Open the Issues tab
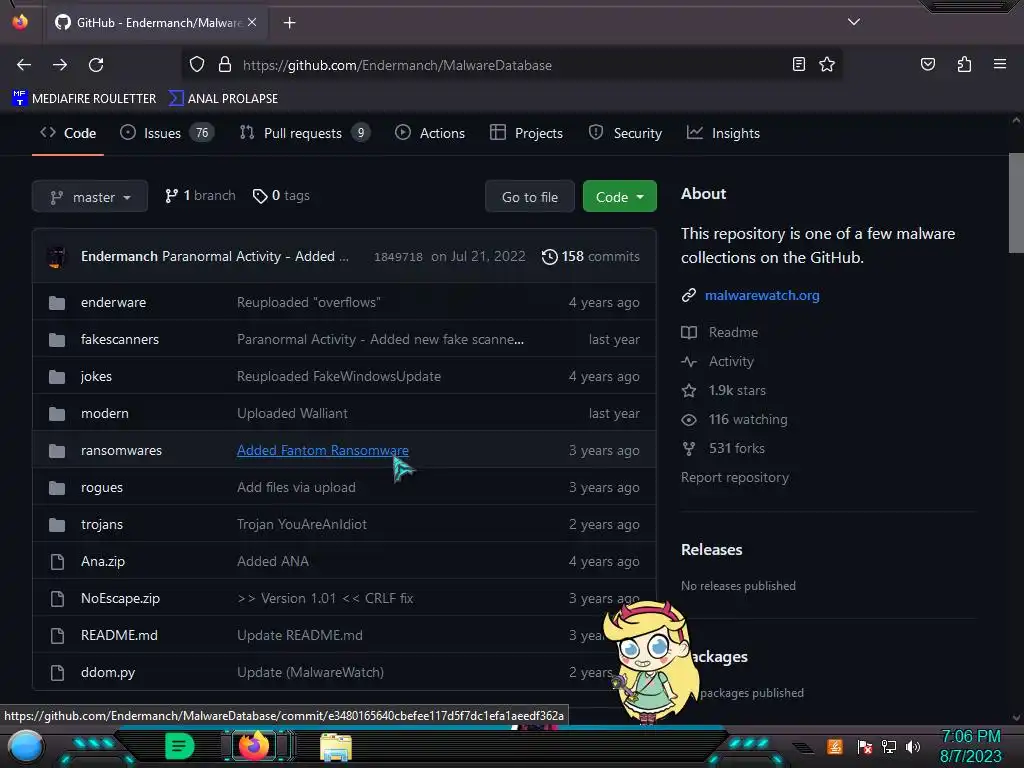The width and height of the screenshot is (1024, 768). pyautogui.click(x=167, y=133)
